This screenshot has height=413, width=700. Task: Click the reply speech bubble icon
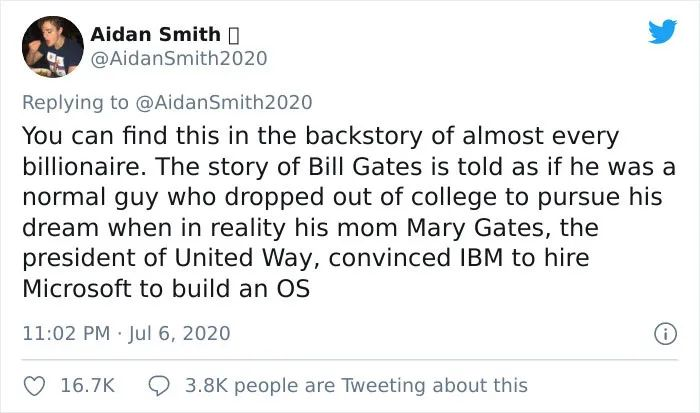pos(159,384)
